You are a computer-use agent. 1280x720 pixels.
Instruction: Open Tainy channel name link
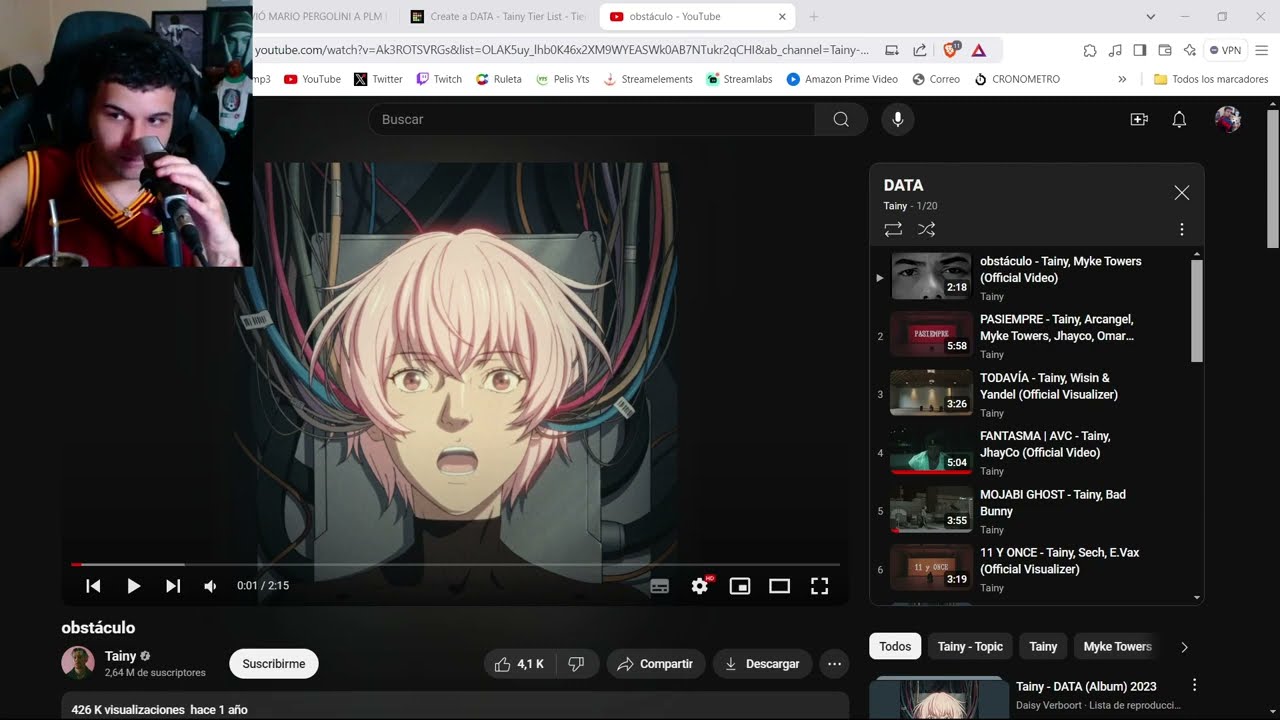click(120, 656)
